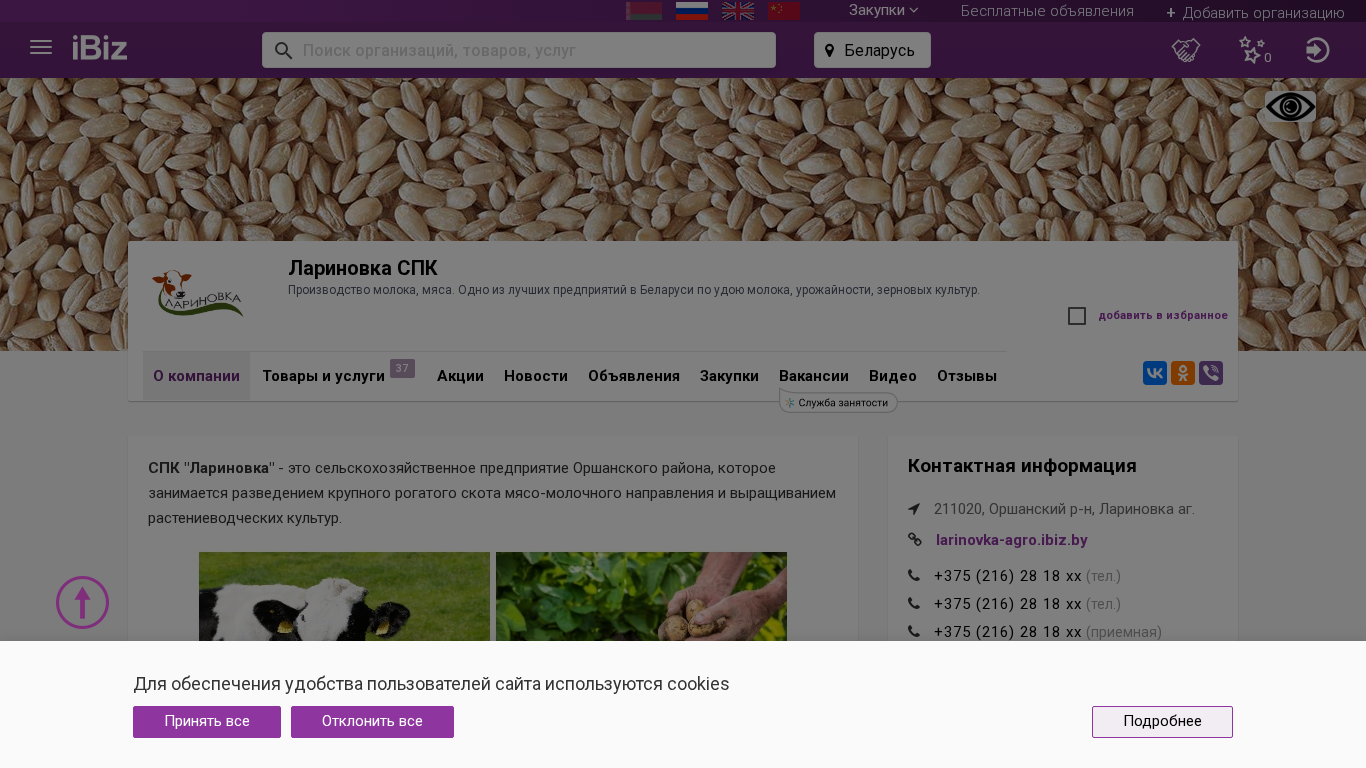Click the Лариновка company logo
Screen dimensions: 1366x768
click(x=198, y=294)
